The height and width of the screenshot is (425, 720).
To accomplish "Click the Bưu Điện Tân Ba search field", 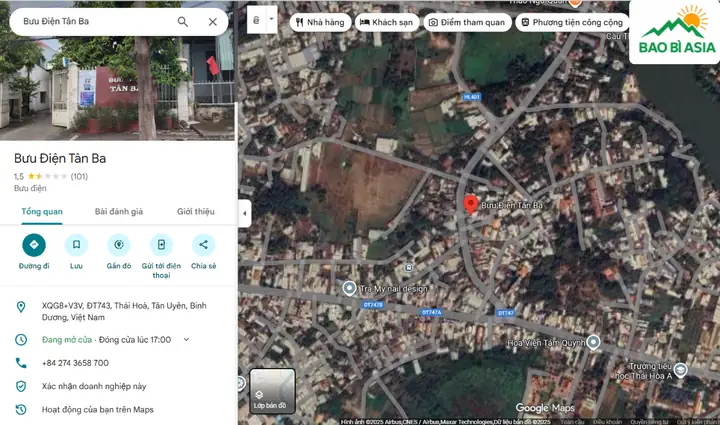I will point(94,22).
